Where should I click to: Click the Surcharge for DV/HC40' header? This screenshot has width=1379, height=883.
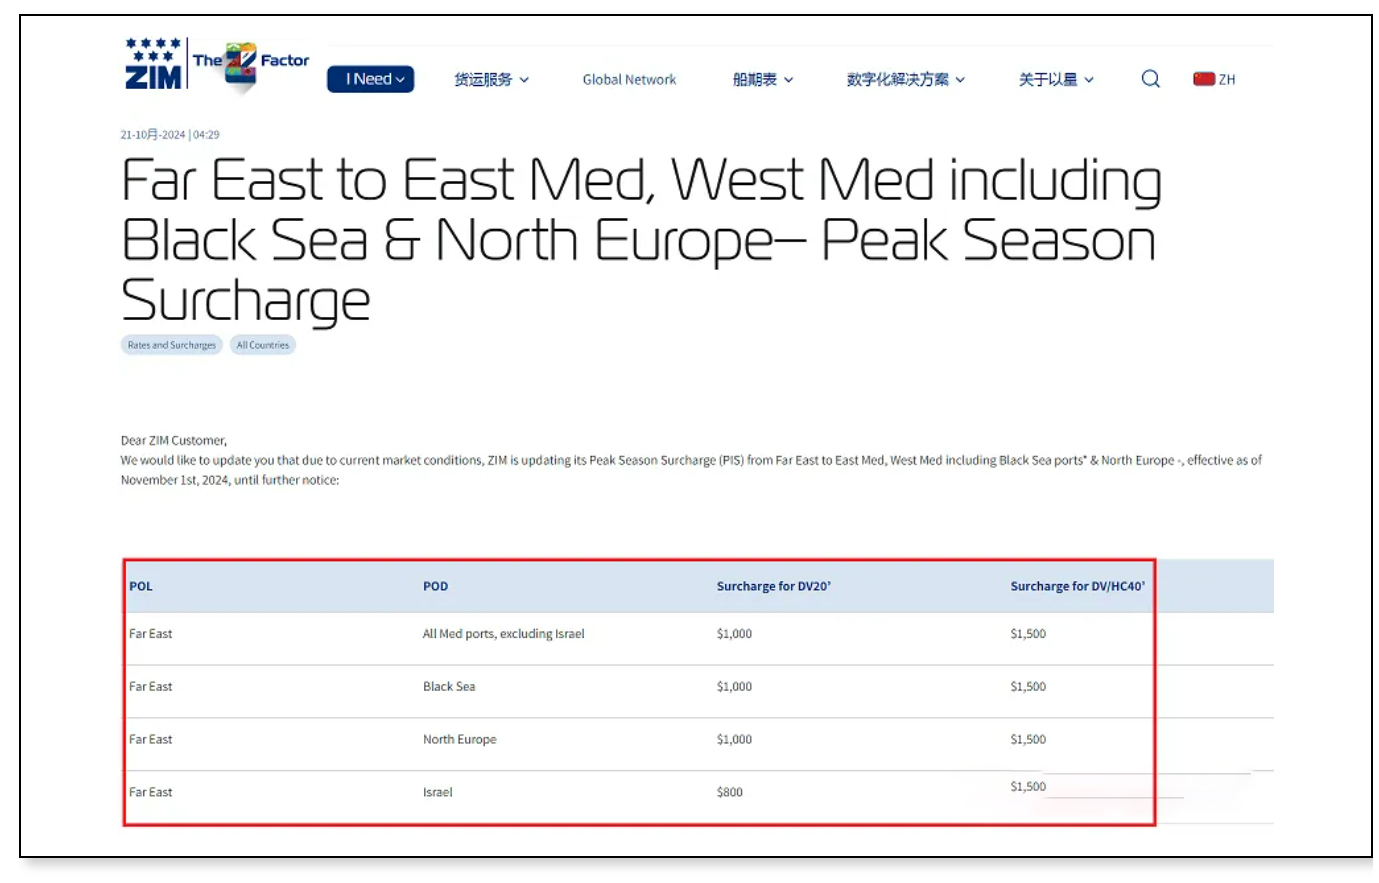(1077, 586)
